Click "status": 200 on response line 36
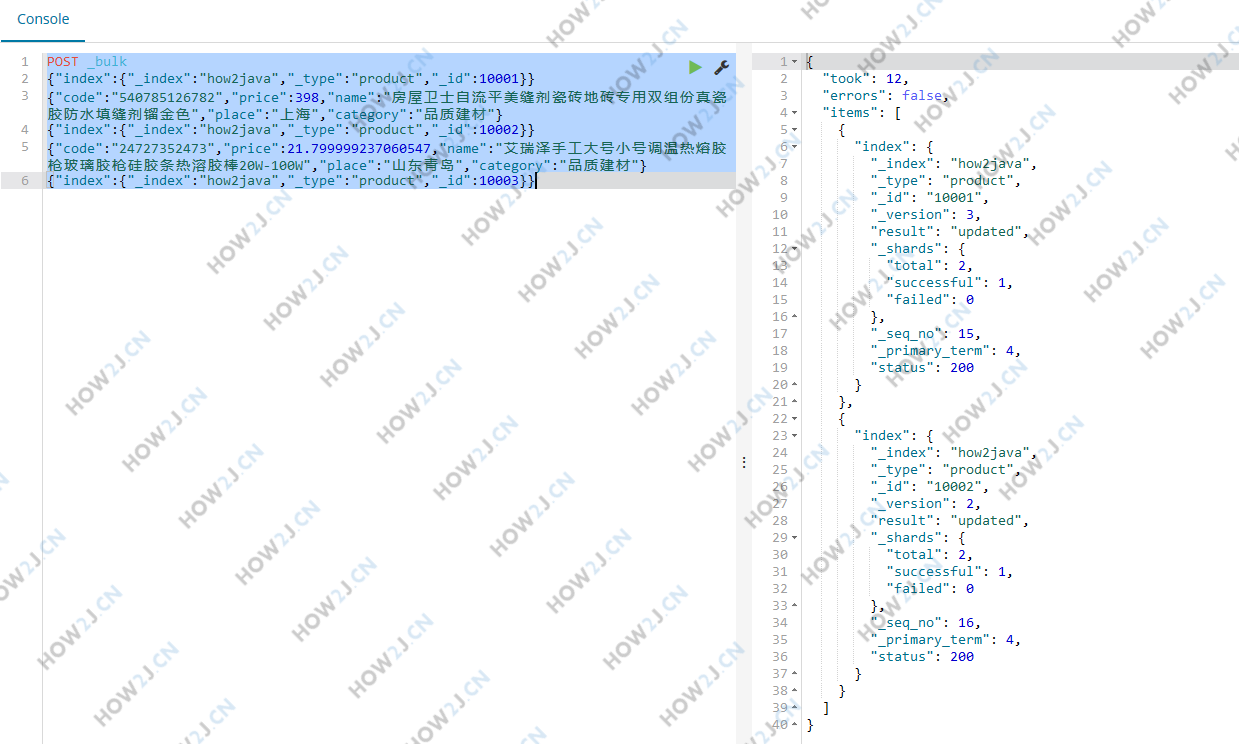The height and width of the screenshot is (744, 1239). click(921, 657)
